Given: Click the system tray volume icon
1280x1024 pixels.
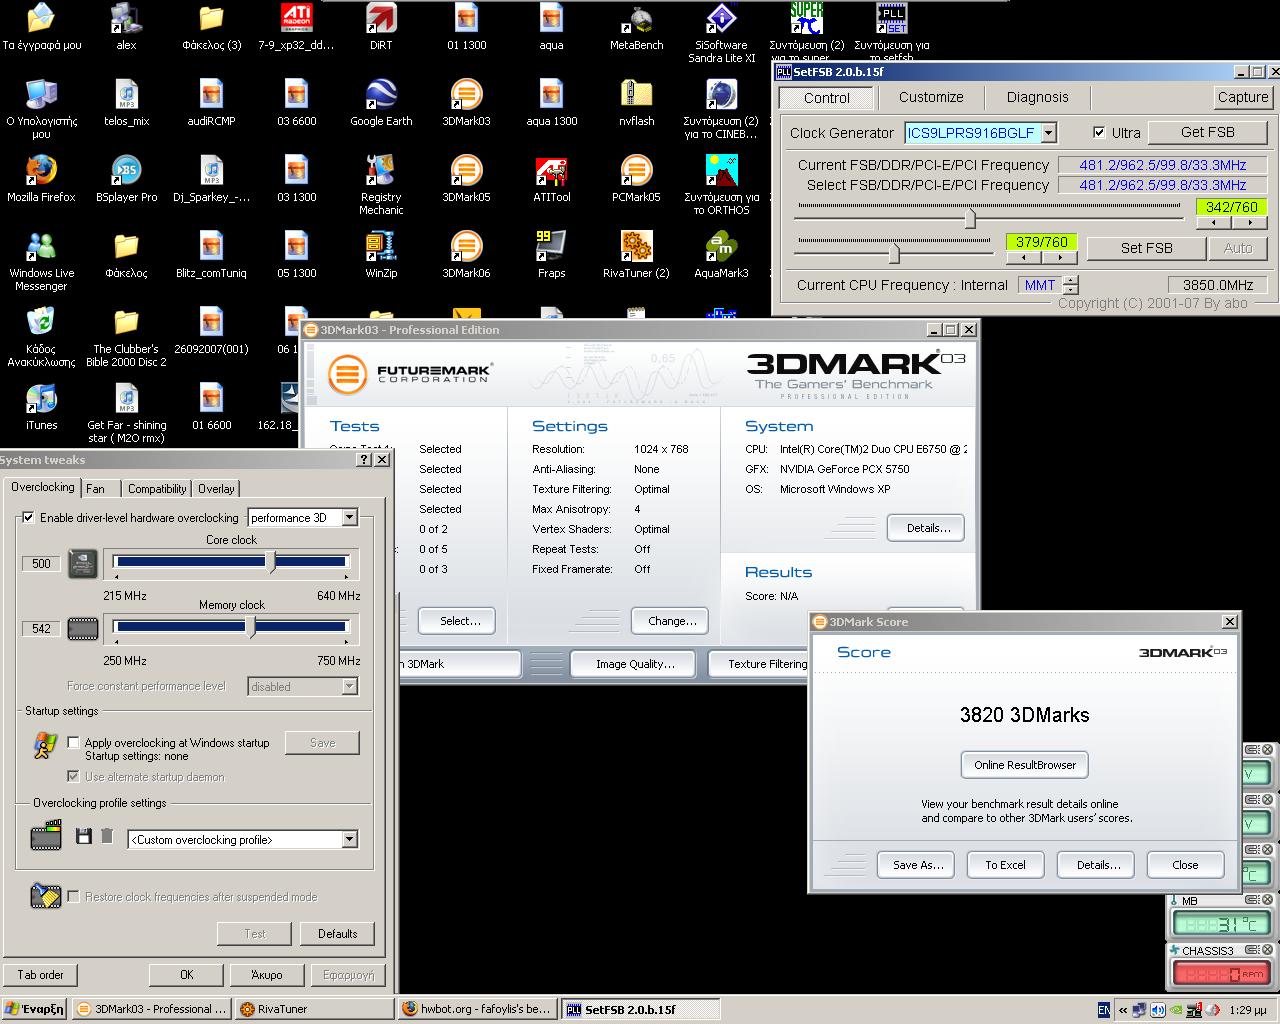Looking at the screenshot, I should coord(1158,1010).
